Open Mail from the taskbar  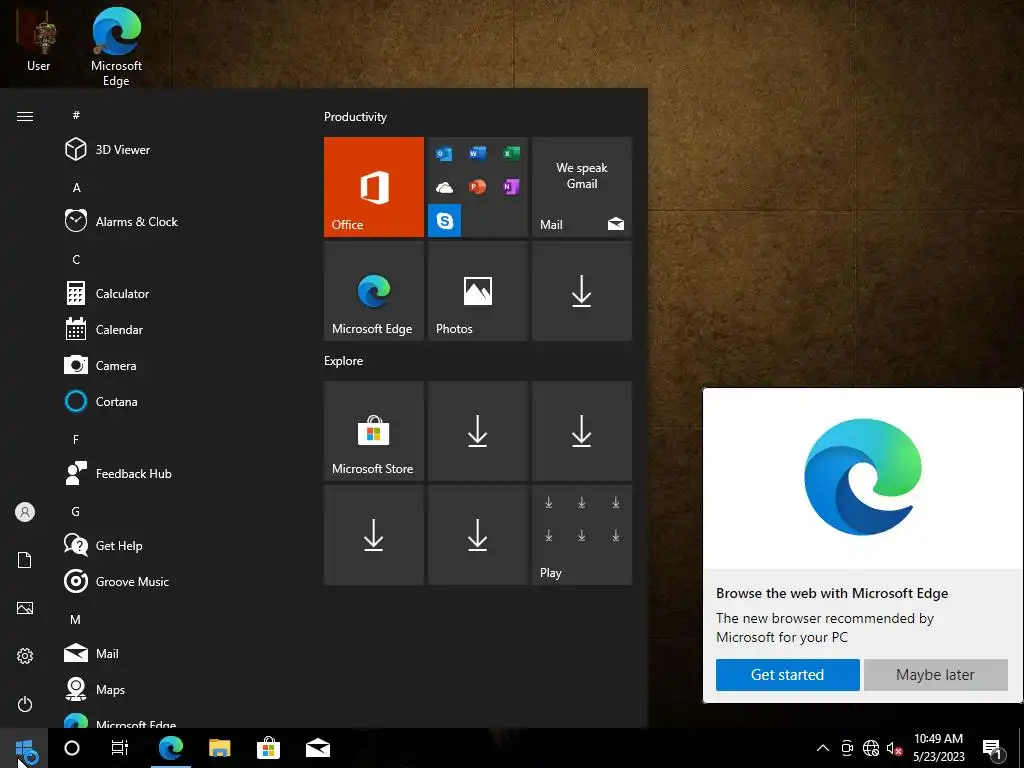317,748
